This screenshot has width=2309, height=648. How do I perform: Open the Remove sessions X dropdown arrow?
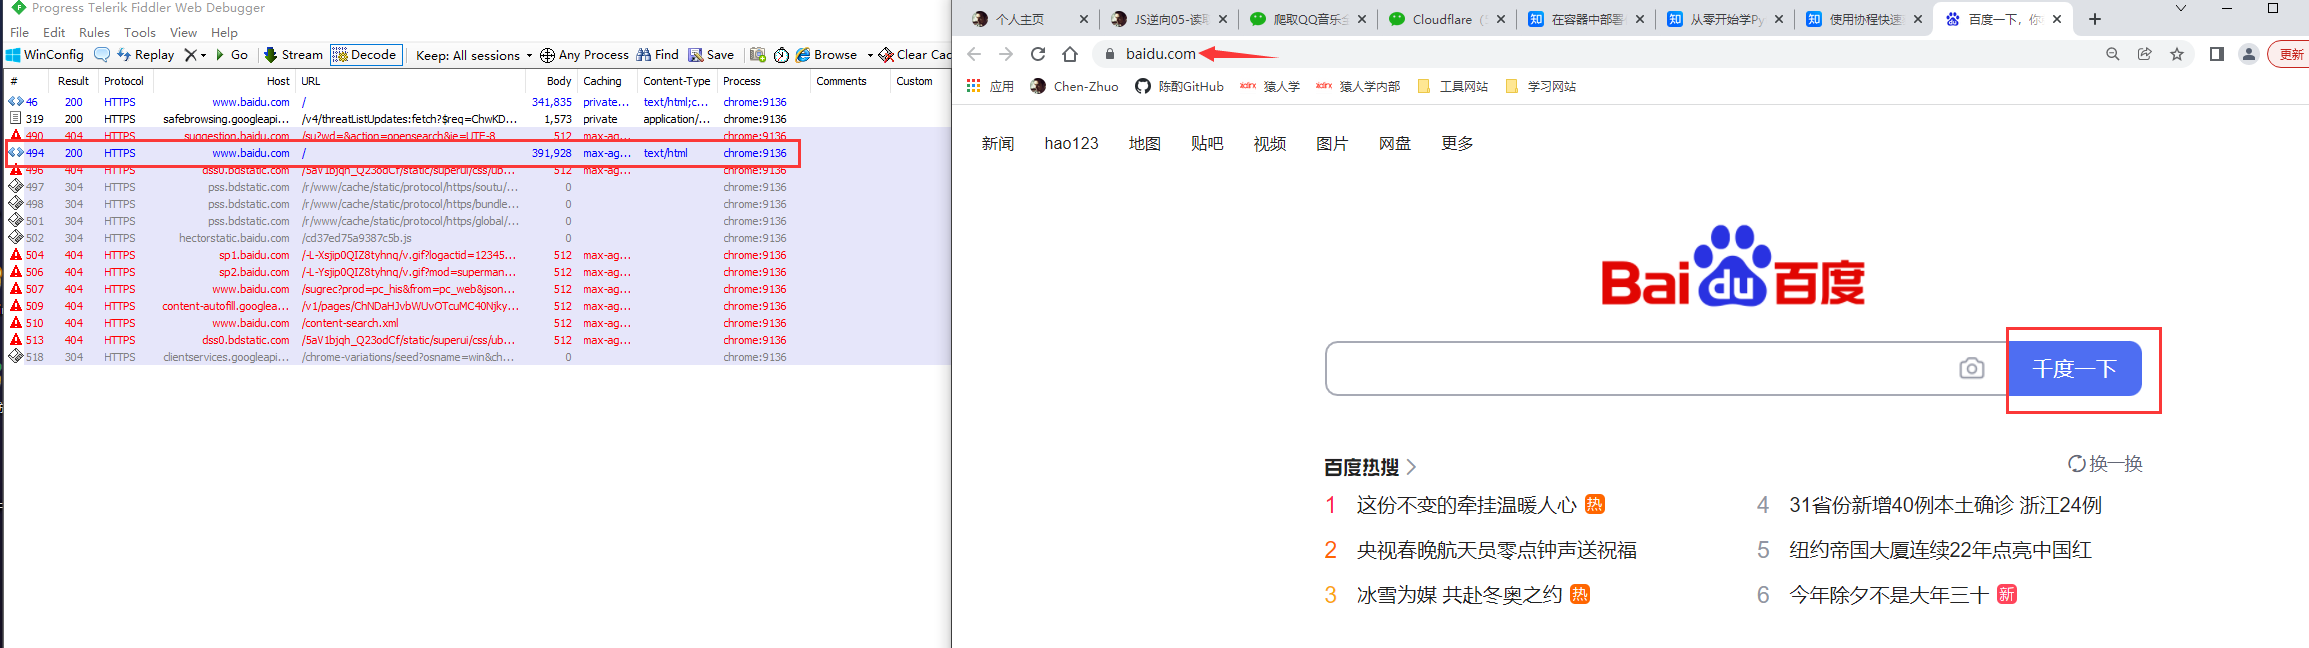[x=203, y=55]
